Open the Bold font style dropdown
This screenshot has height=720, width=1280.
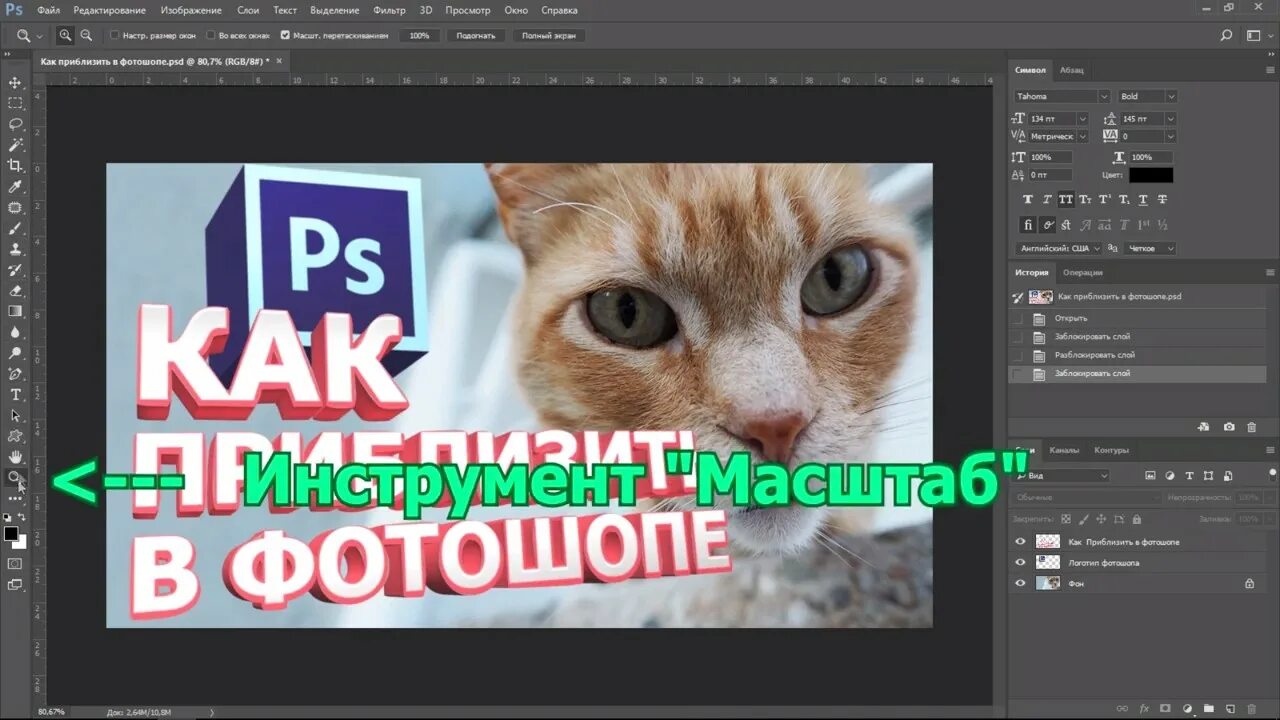[x=1171, y=96]
